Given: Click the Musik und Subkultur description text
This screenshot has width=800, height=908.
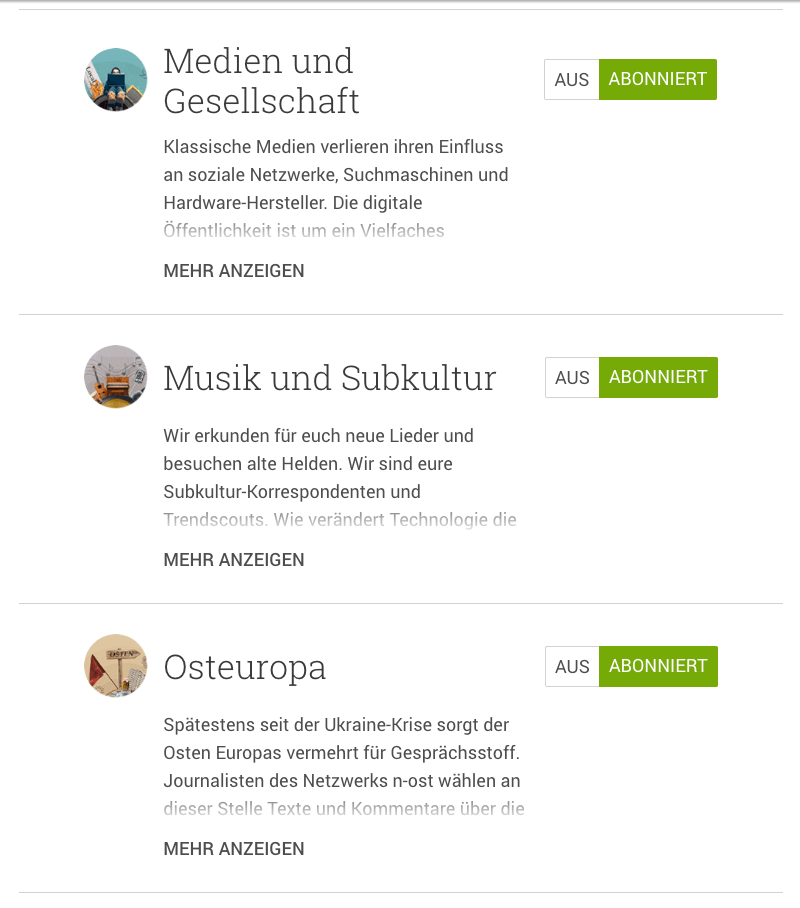Looking at the screenshot, I should (x=339, y=478).
